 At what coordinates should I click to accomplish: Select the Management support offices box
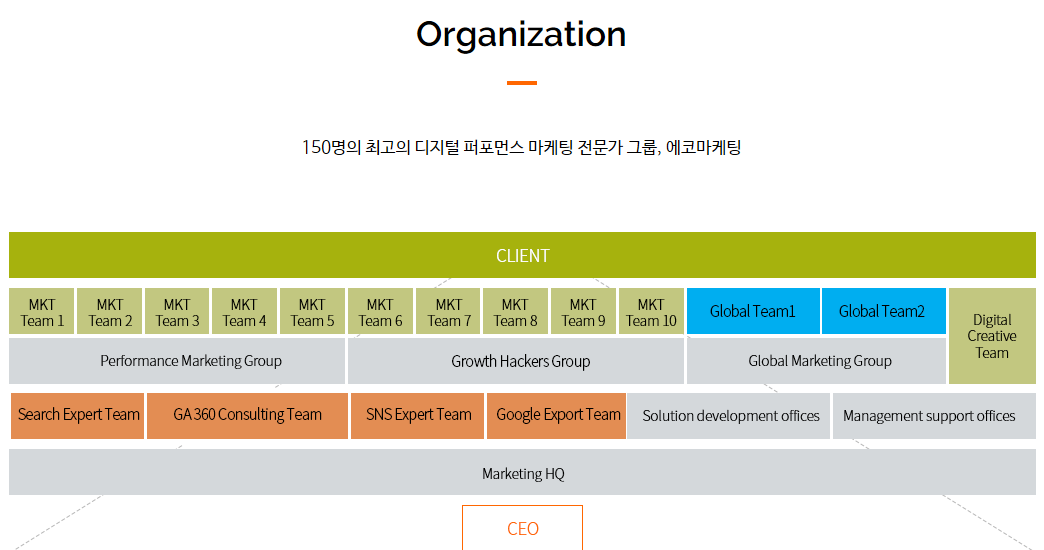pyautogui.click(x=934, y=415)
